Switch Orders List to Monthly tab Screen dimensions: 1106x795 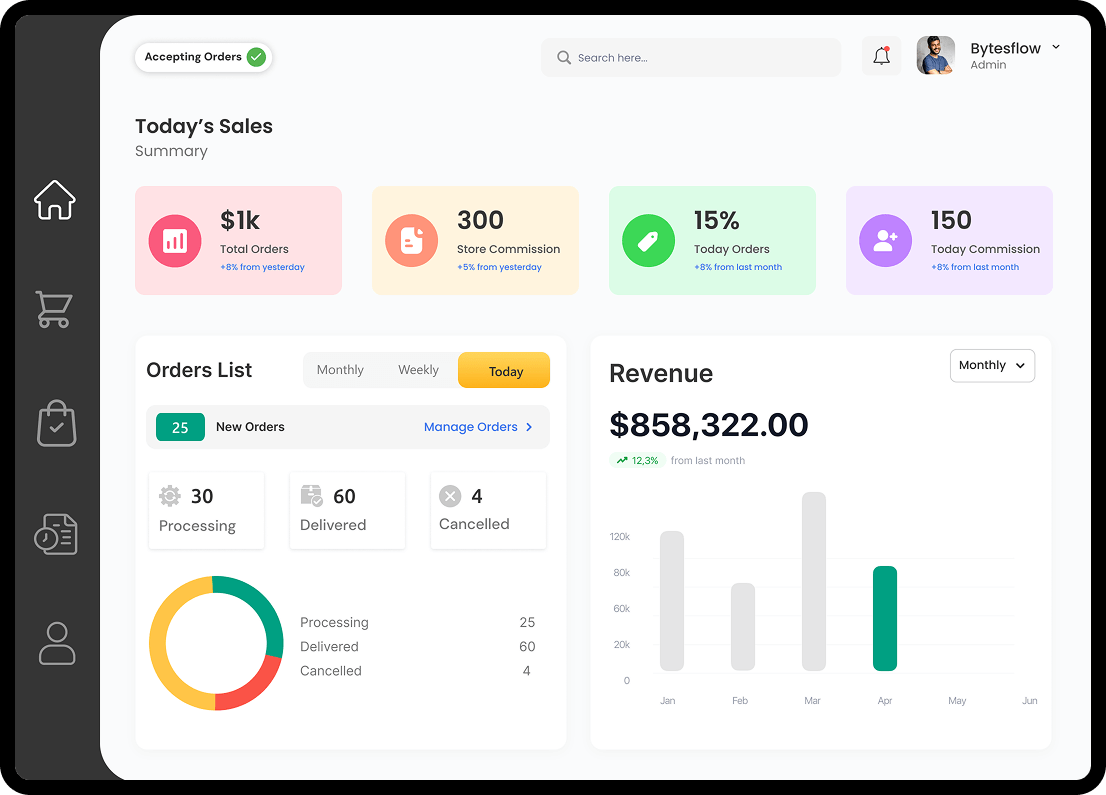(340, 370)
